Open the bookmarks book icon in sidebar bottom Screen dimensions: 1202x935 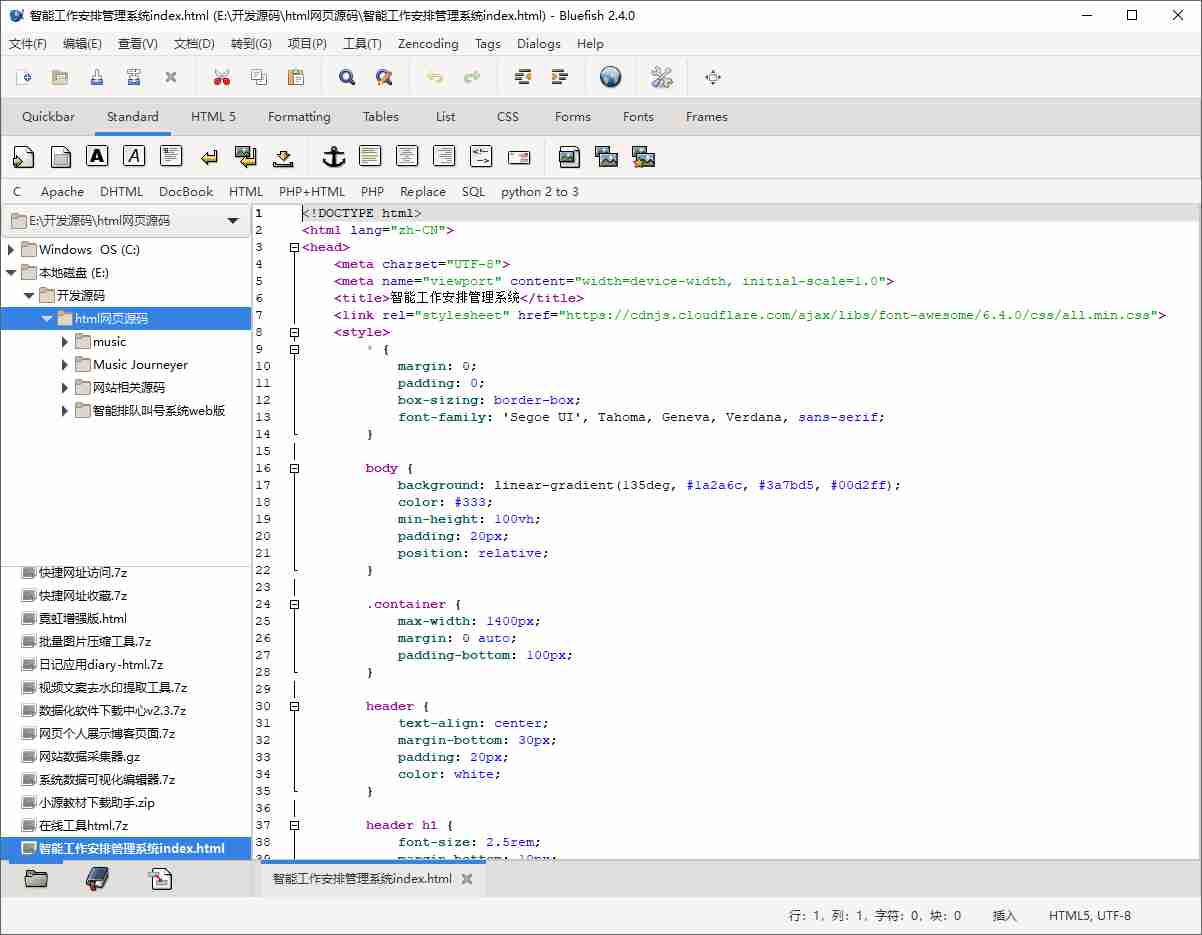(x=97, y=879)
